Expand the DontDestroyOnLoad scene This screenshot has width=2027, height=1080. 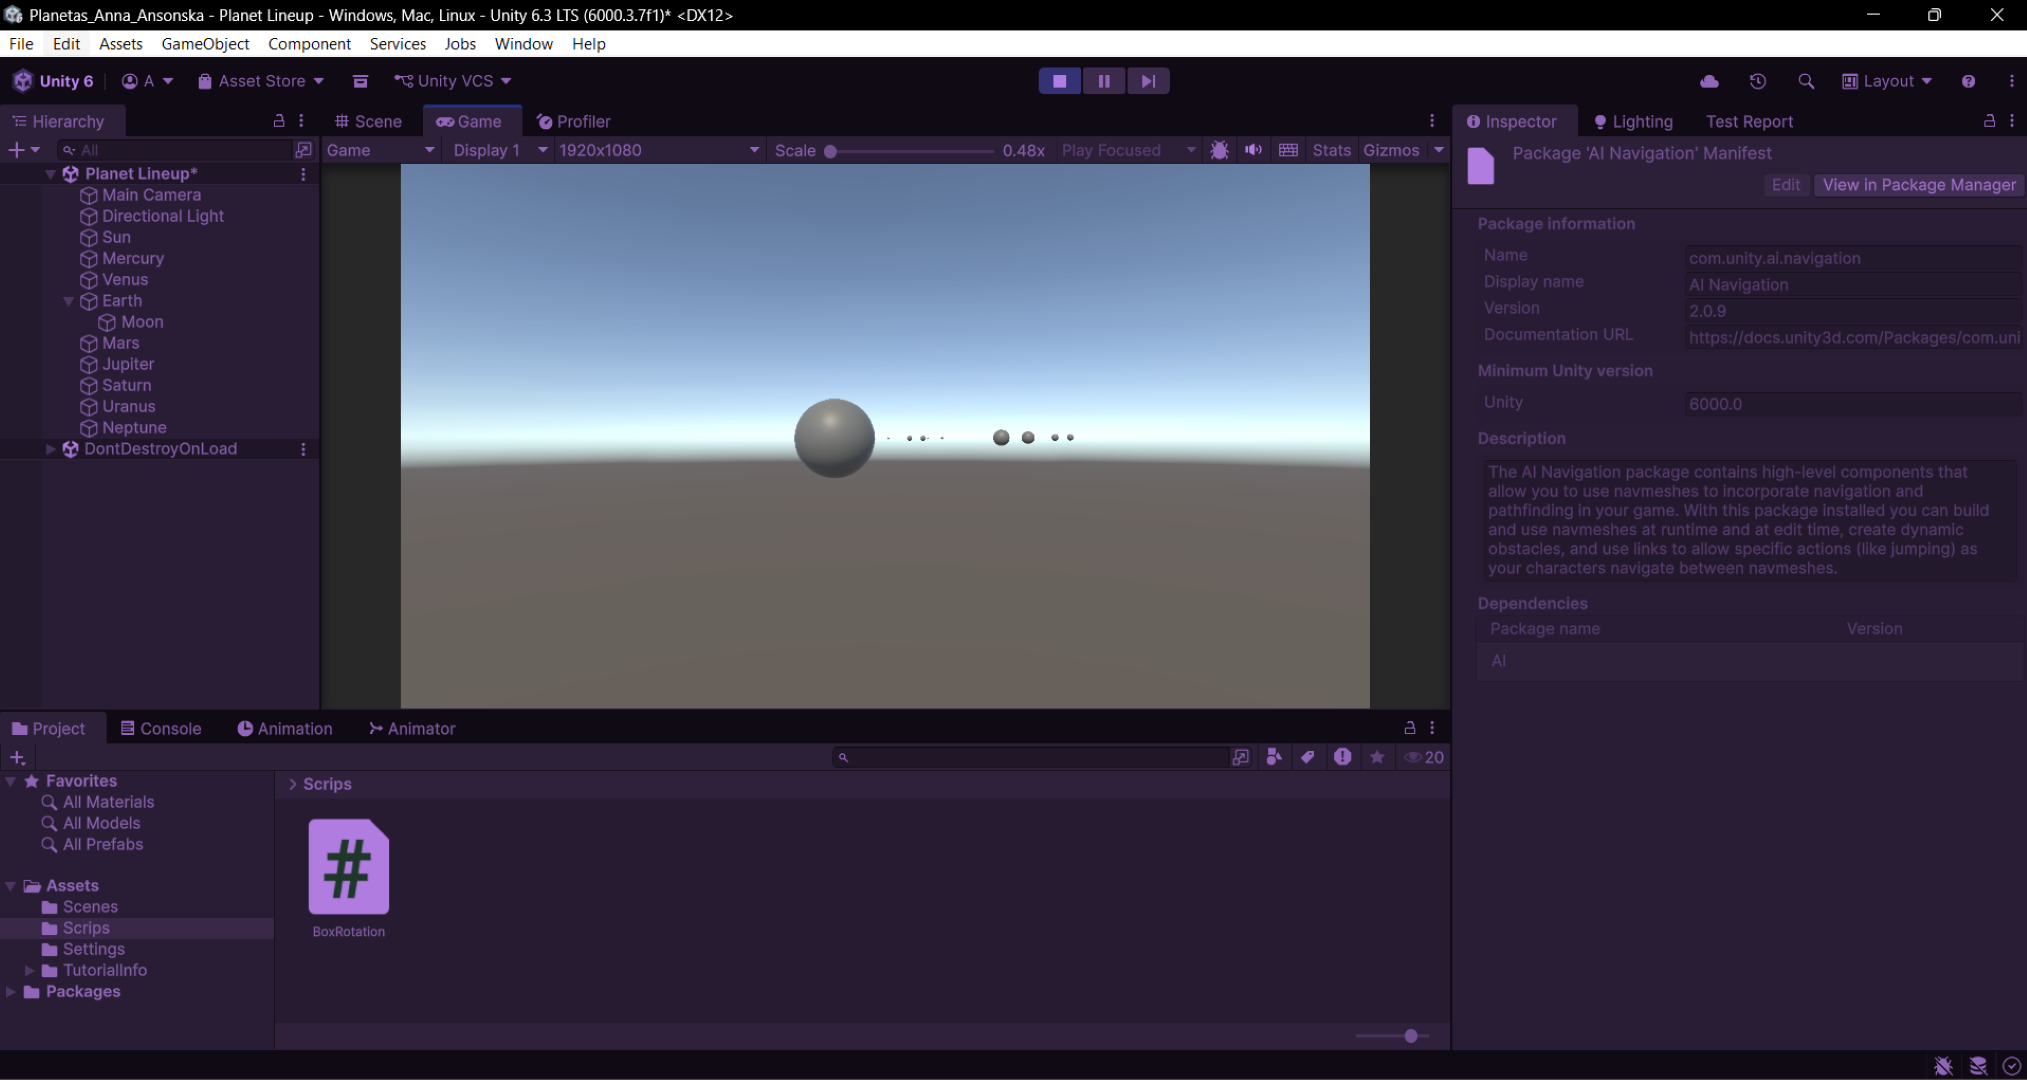[x=50, y=449]
